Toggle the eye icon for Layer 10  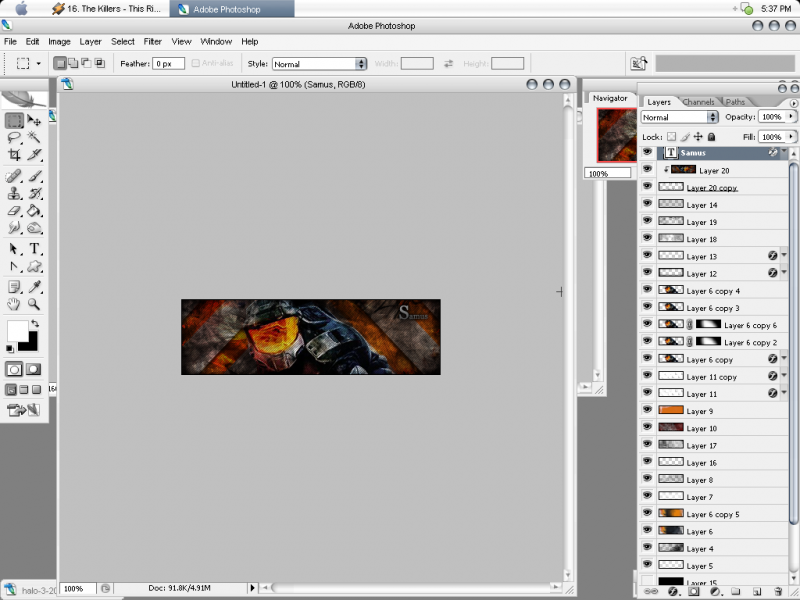pyautogui.click(x=647, y=428)
